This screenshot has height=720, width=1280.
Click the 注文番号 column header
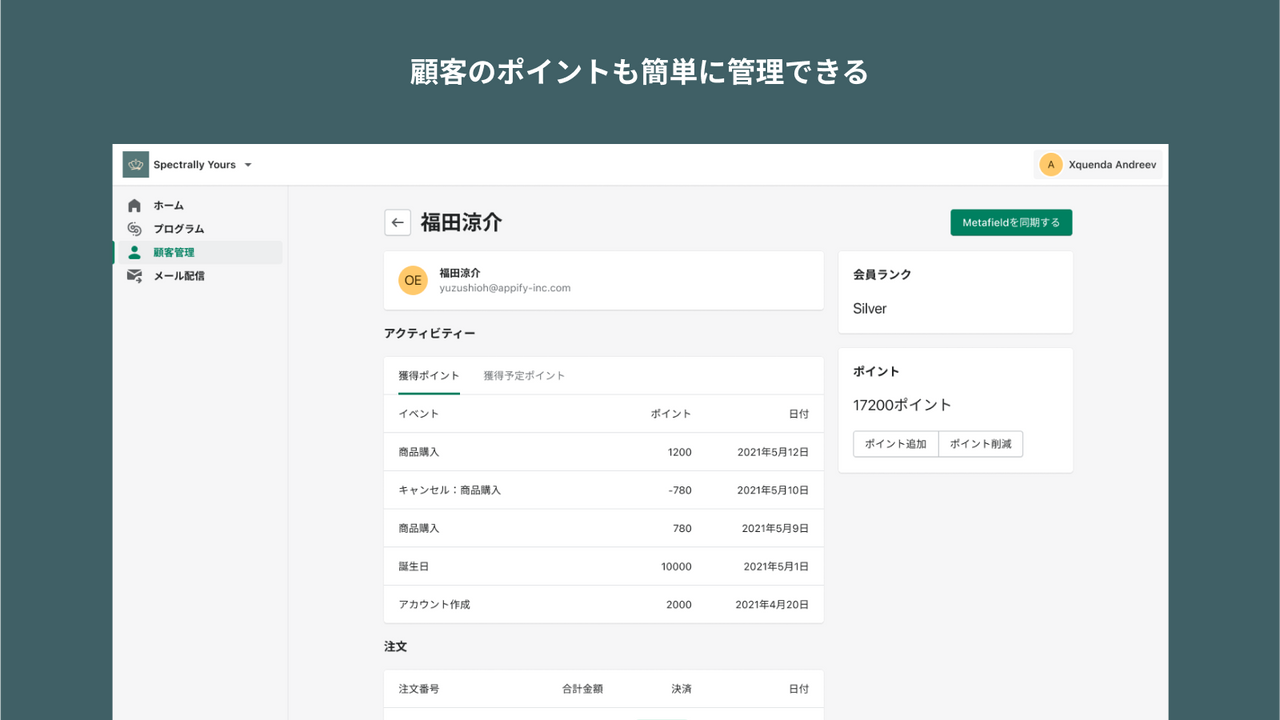coord(419,689)
